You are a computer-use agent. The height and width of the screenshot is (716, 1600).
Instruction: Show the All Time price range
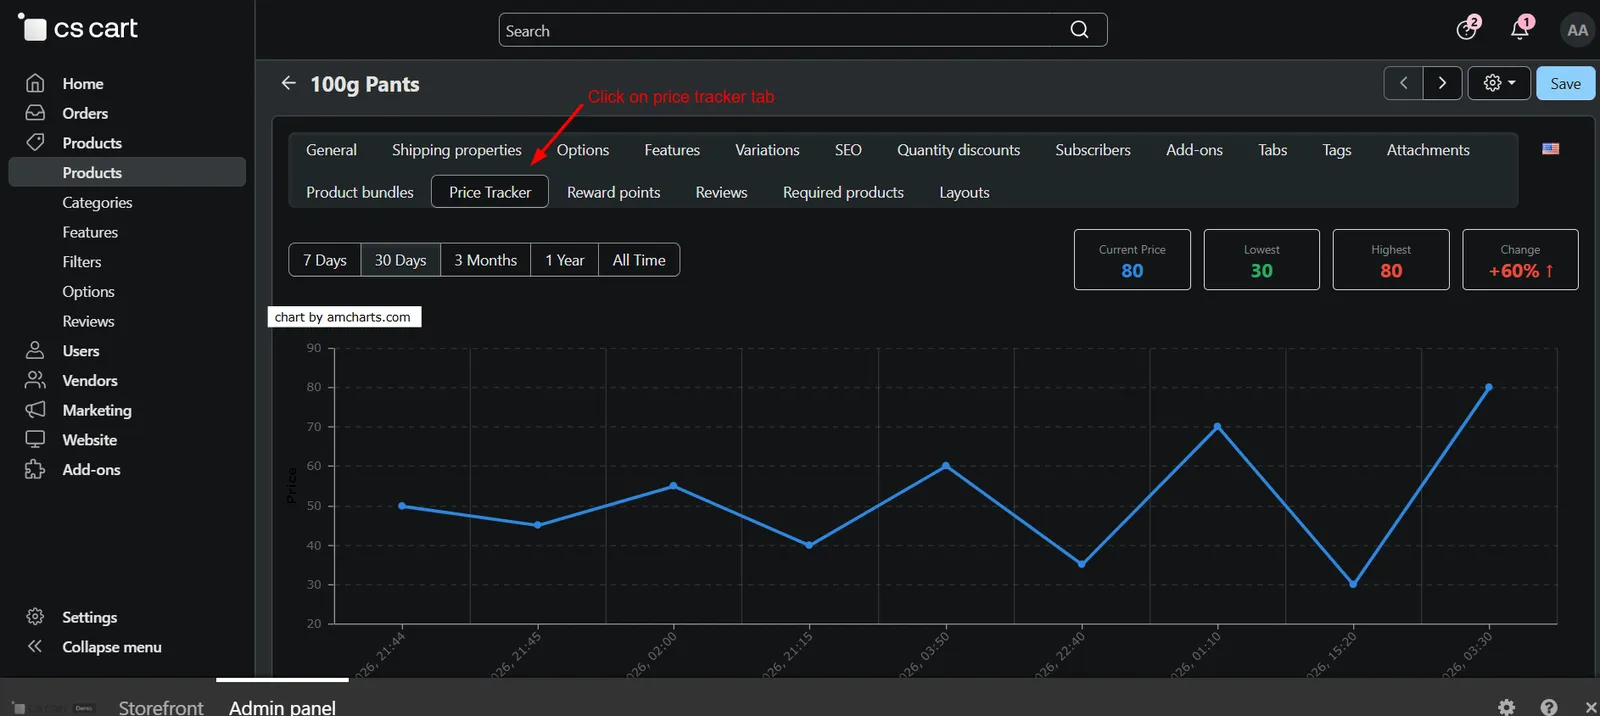[x=639, y=260]
